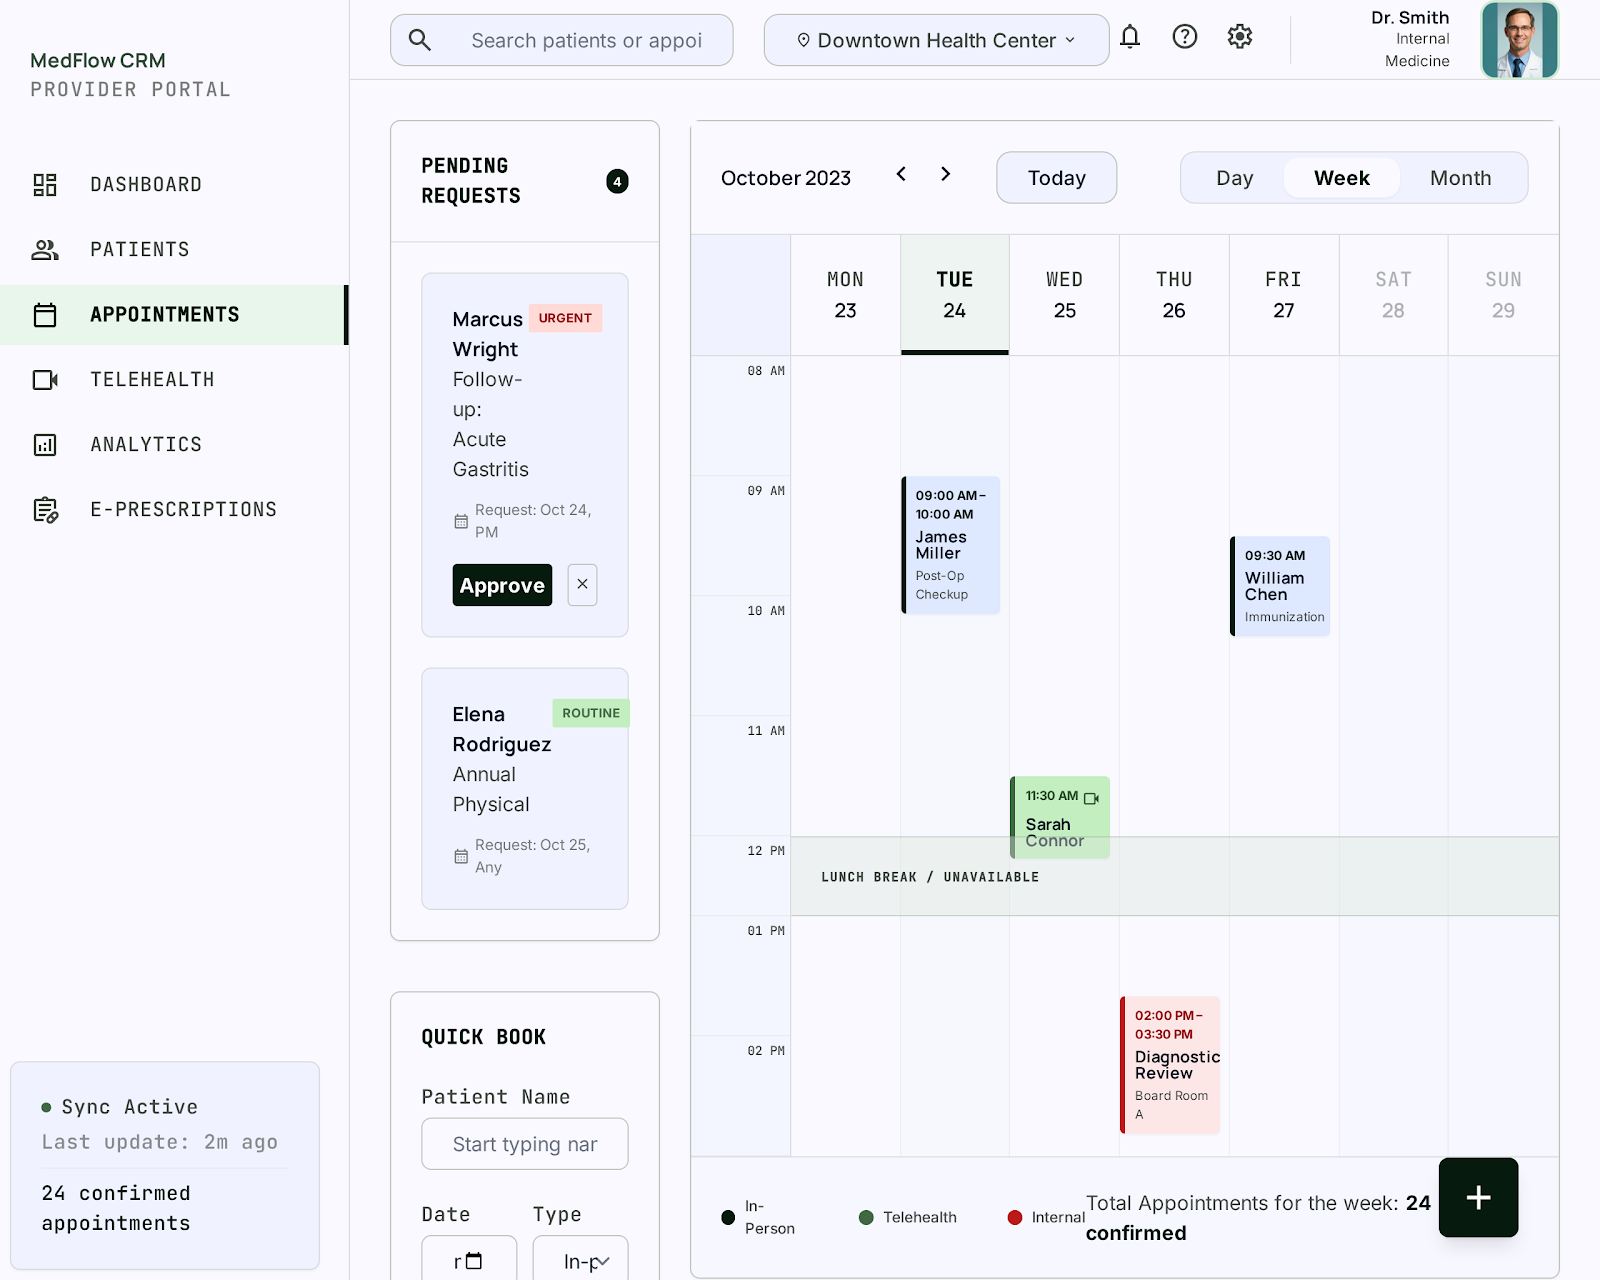Select the THU 26 column header
This screenshot has height=1280, width=1600.
(1174, 295)
